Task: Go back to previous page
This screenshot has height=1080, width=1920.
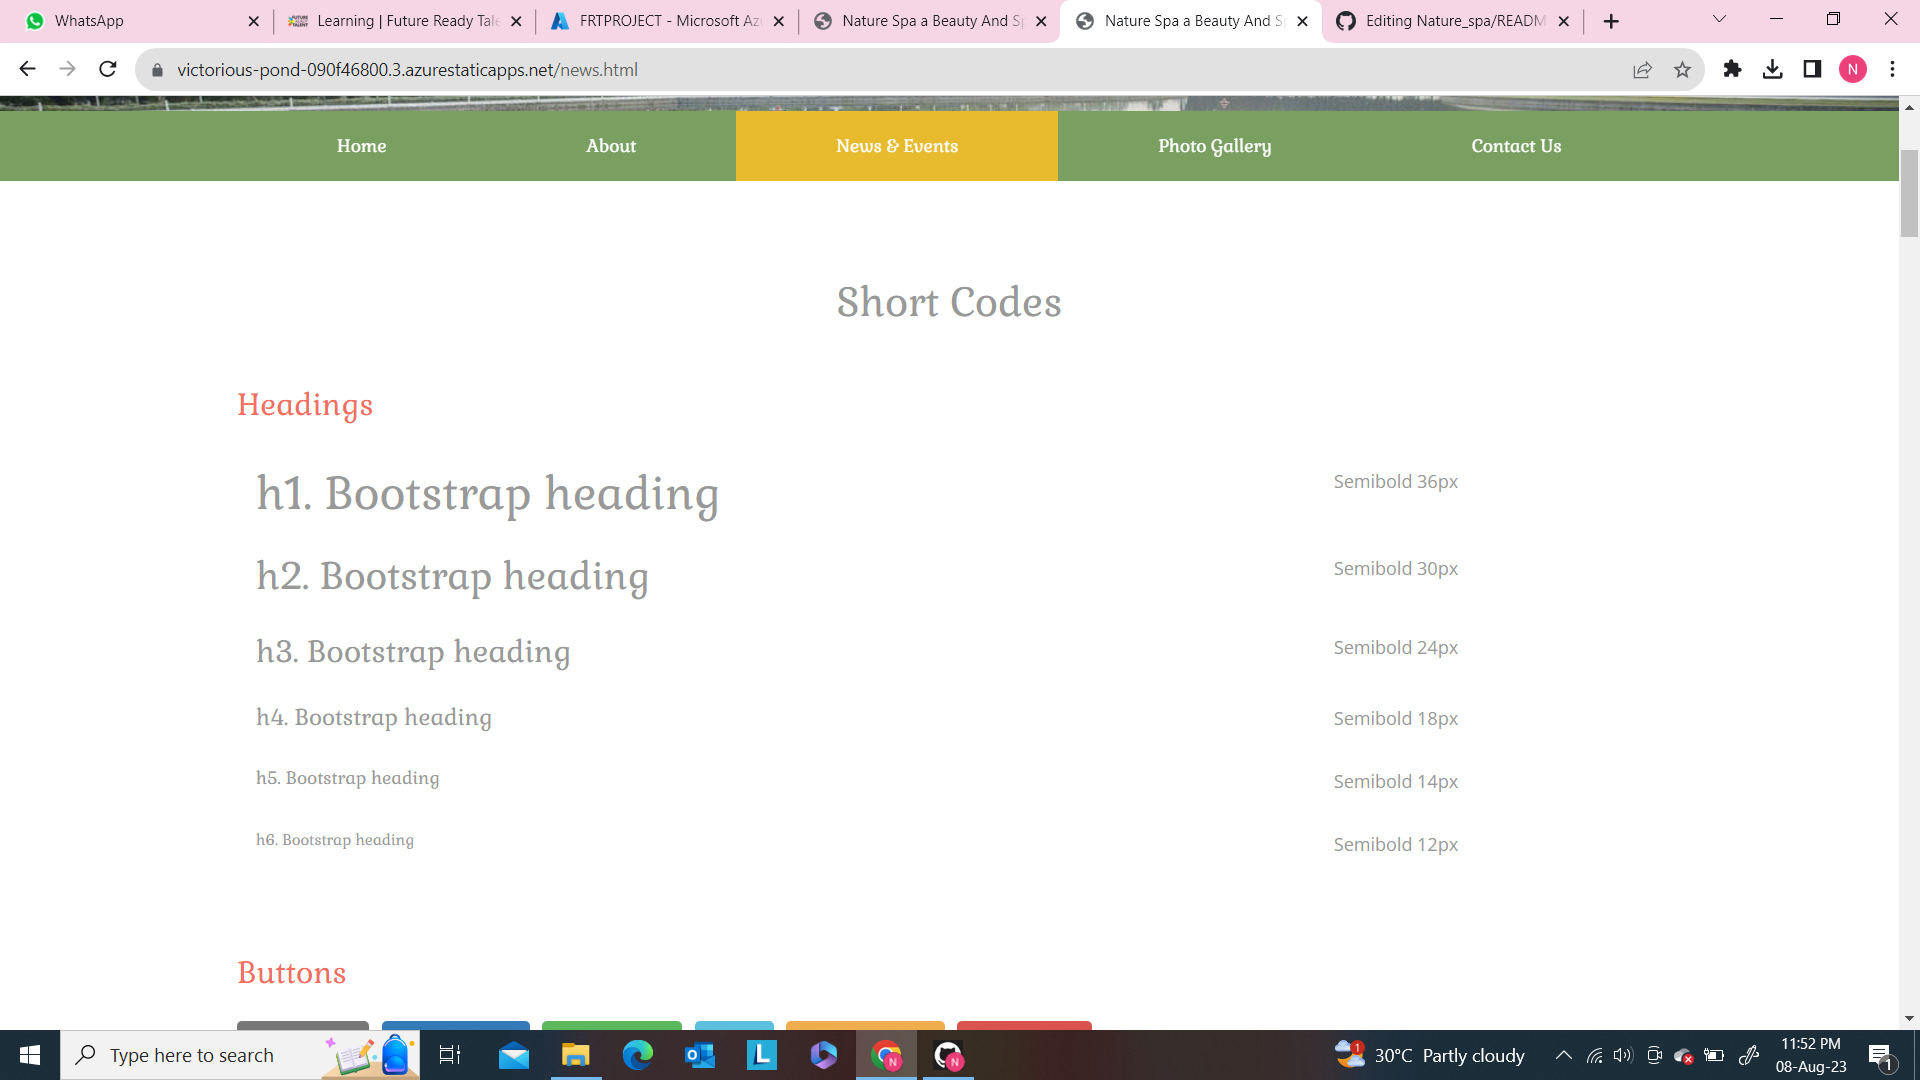Action: [x=27, y=69]
